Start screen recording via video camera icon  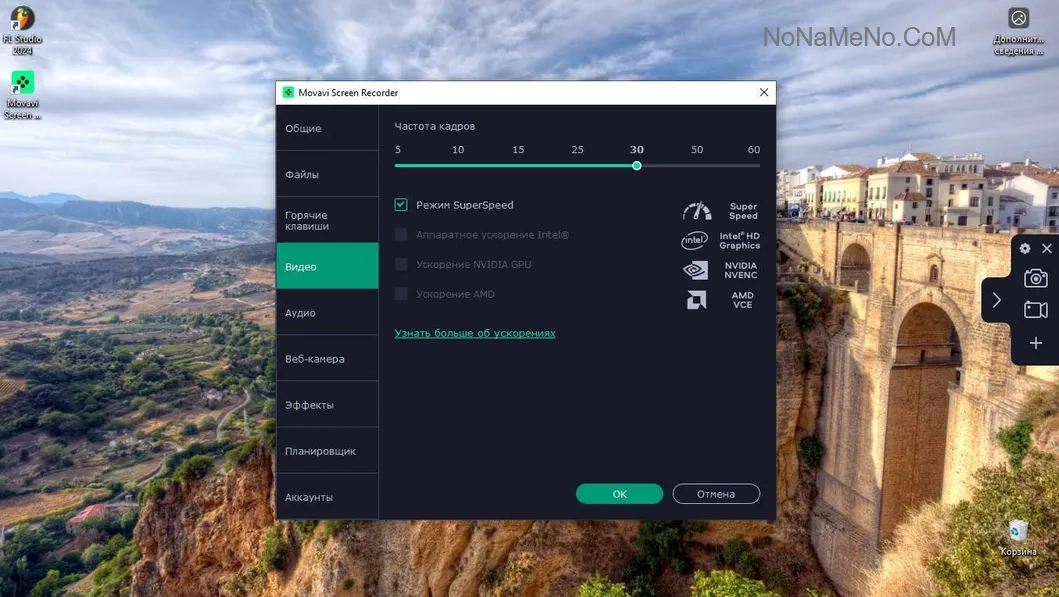[x=1035, y=310]
